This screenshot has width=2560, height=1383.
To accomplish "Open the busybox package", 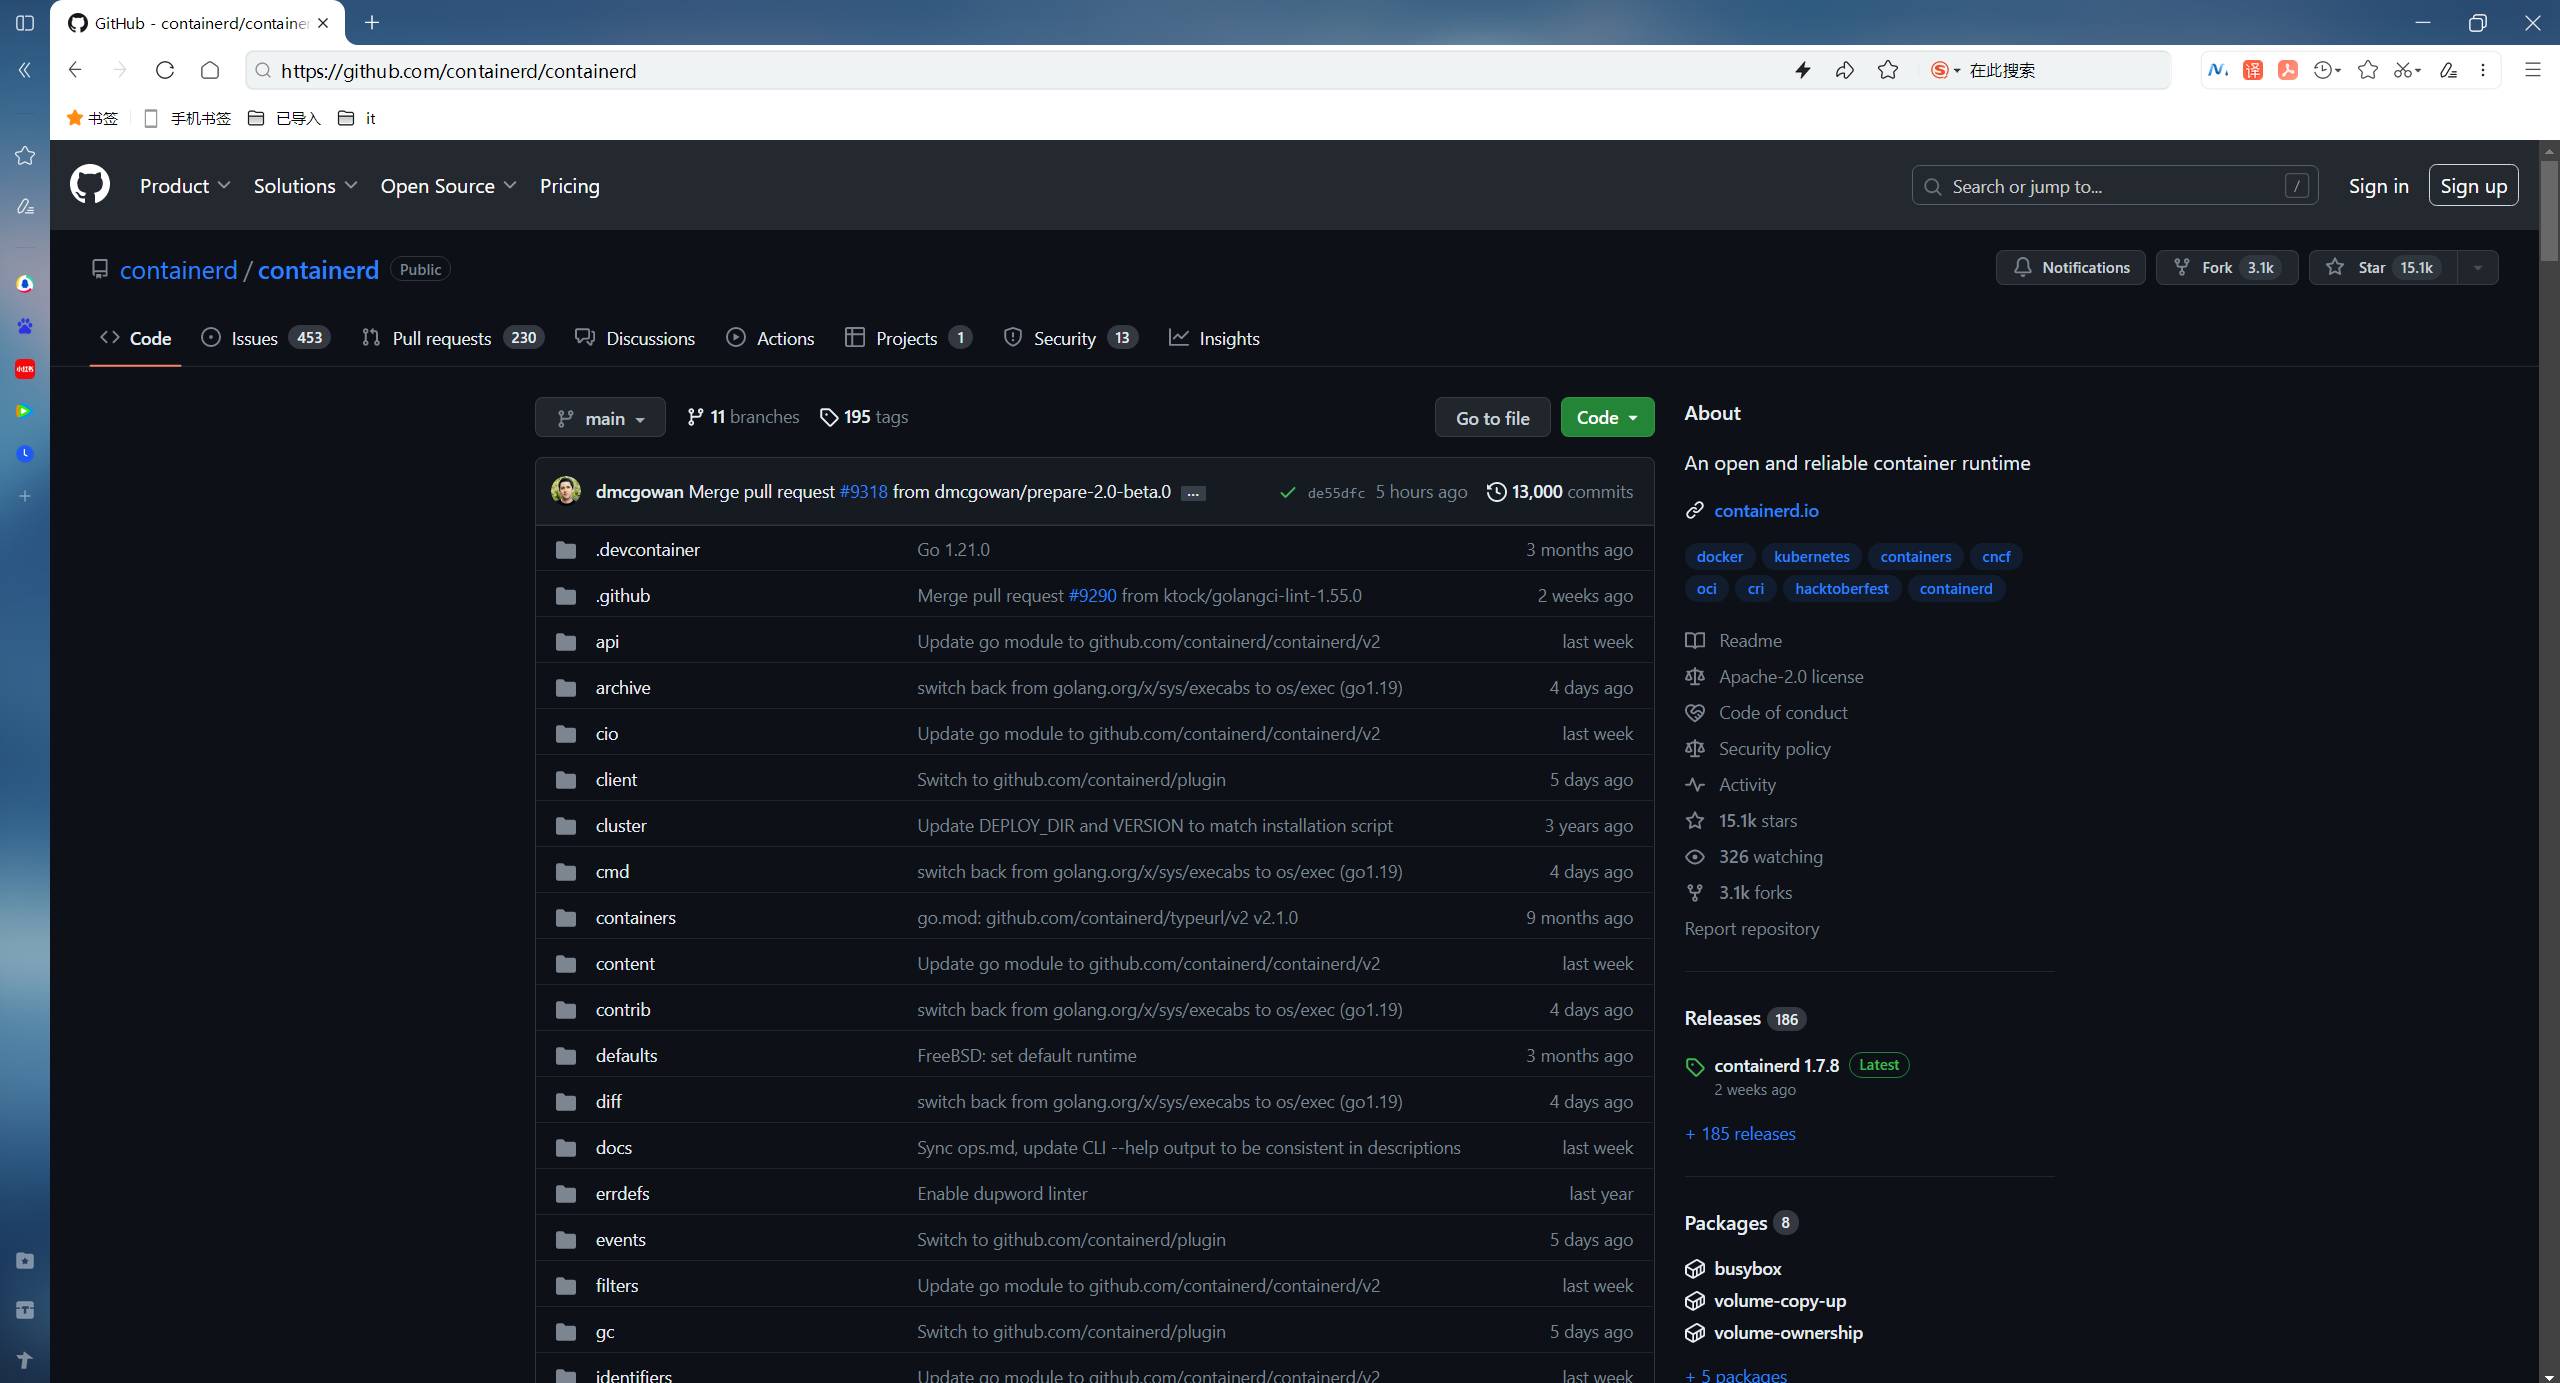I will click(1747, 1268).
